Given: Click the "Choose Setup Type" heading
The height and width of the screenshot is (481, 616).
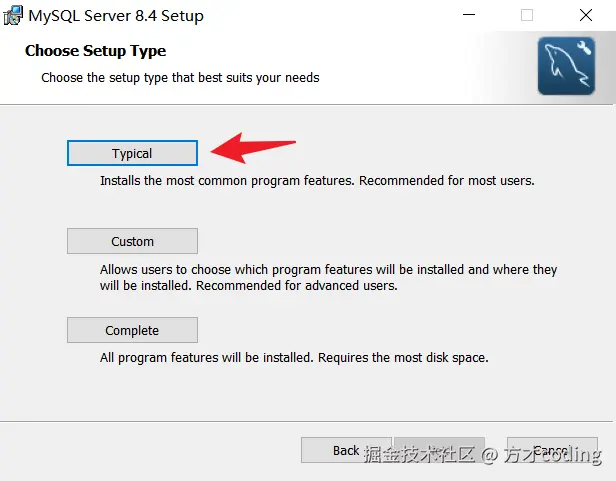Looking at the screenshot, I should point(95,50).
